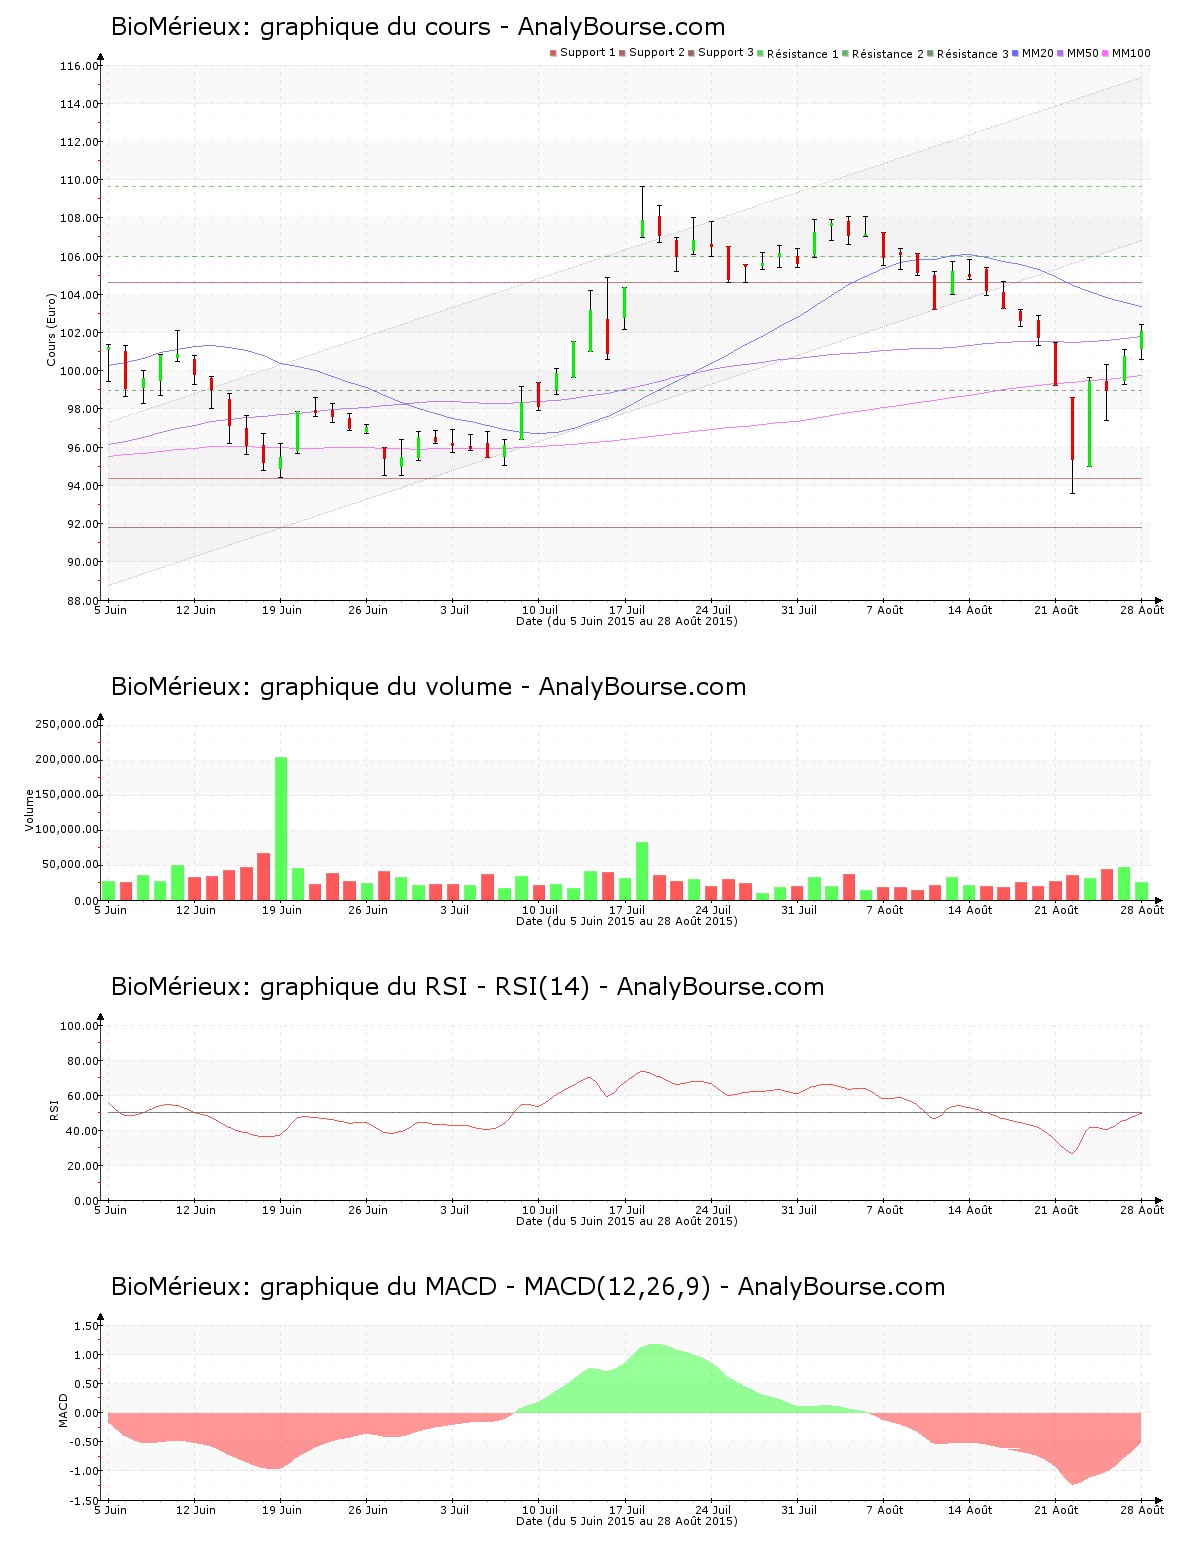Click the -1.50 value on the MACD axis

point(83,1501)
